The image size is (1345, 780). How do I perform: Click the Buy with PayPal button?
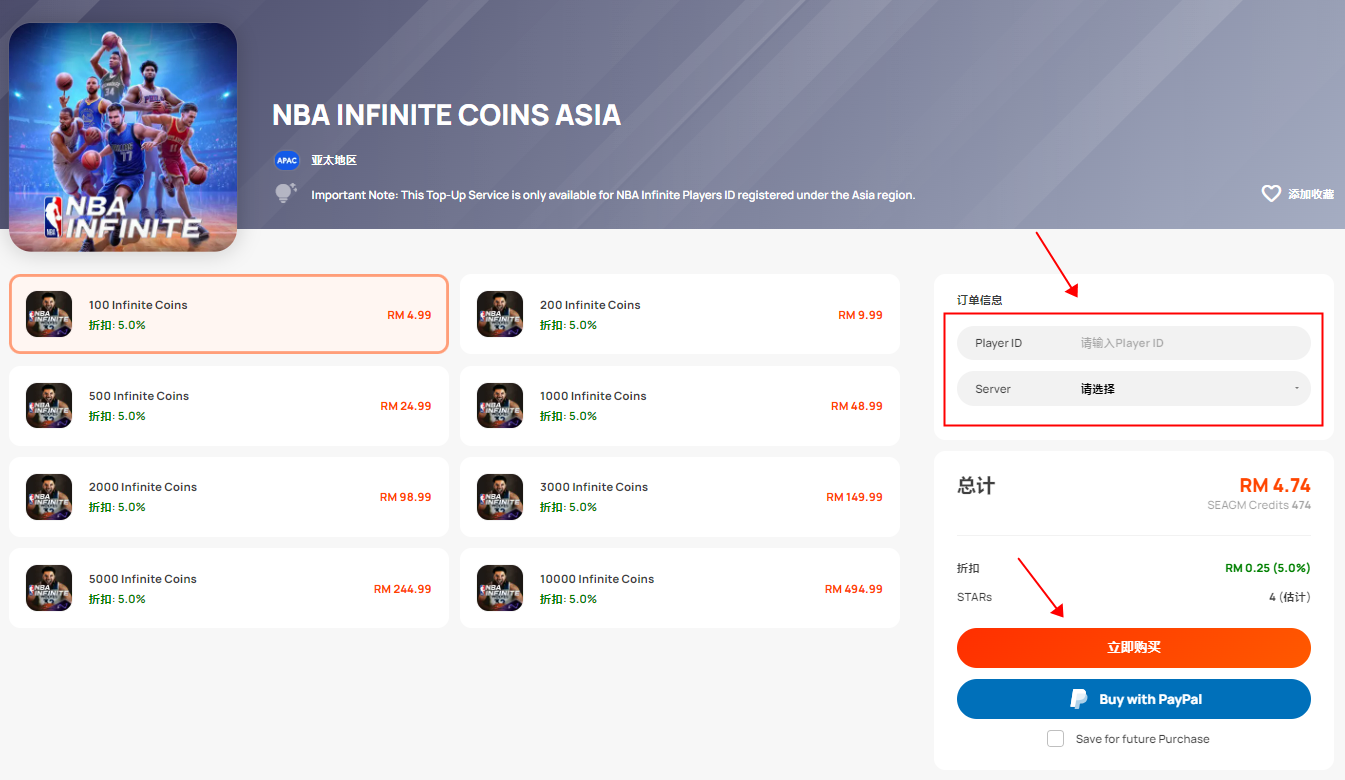pos(1133,699)
